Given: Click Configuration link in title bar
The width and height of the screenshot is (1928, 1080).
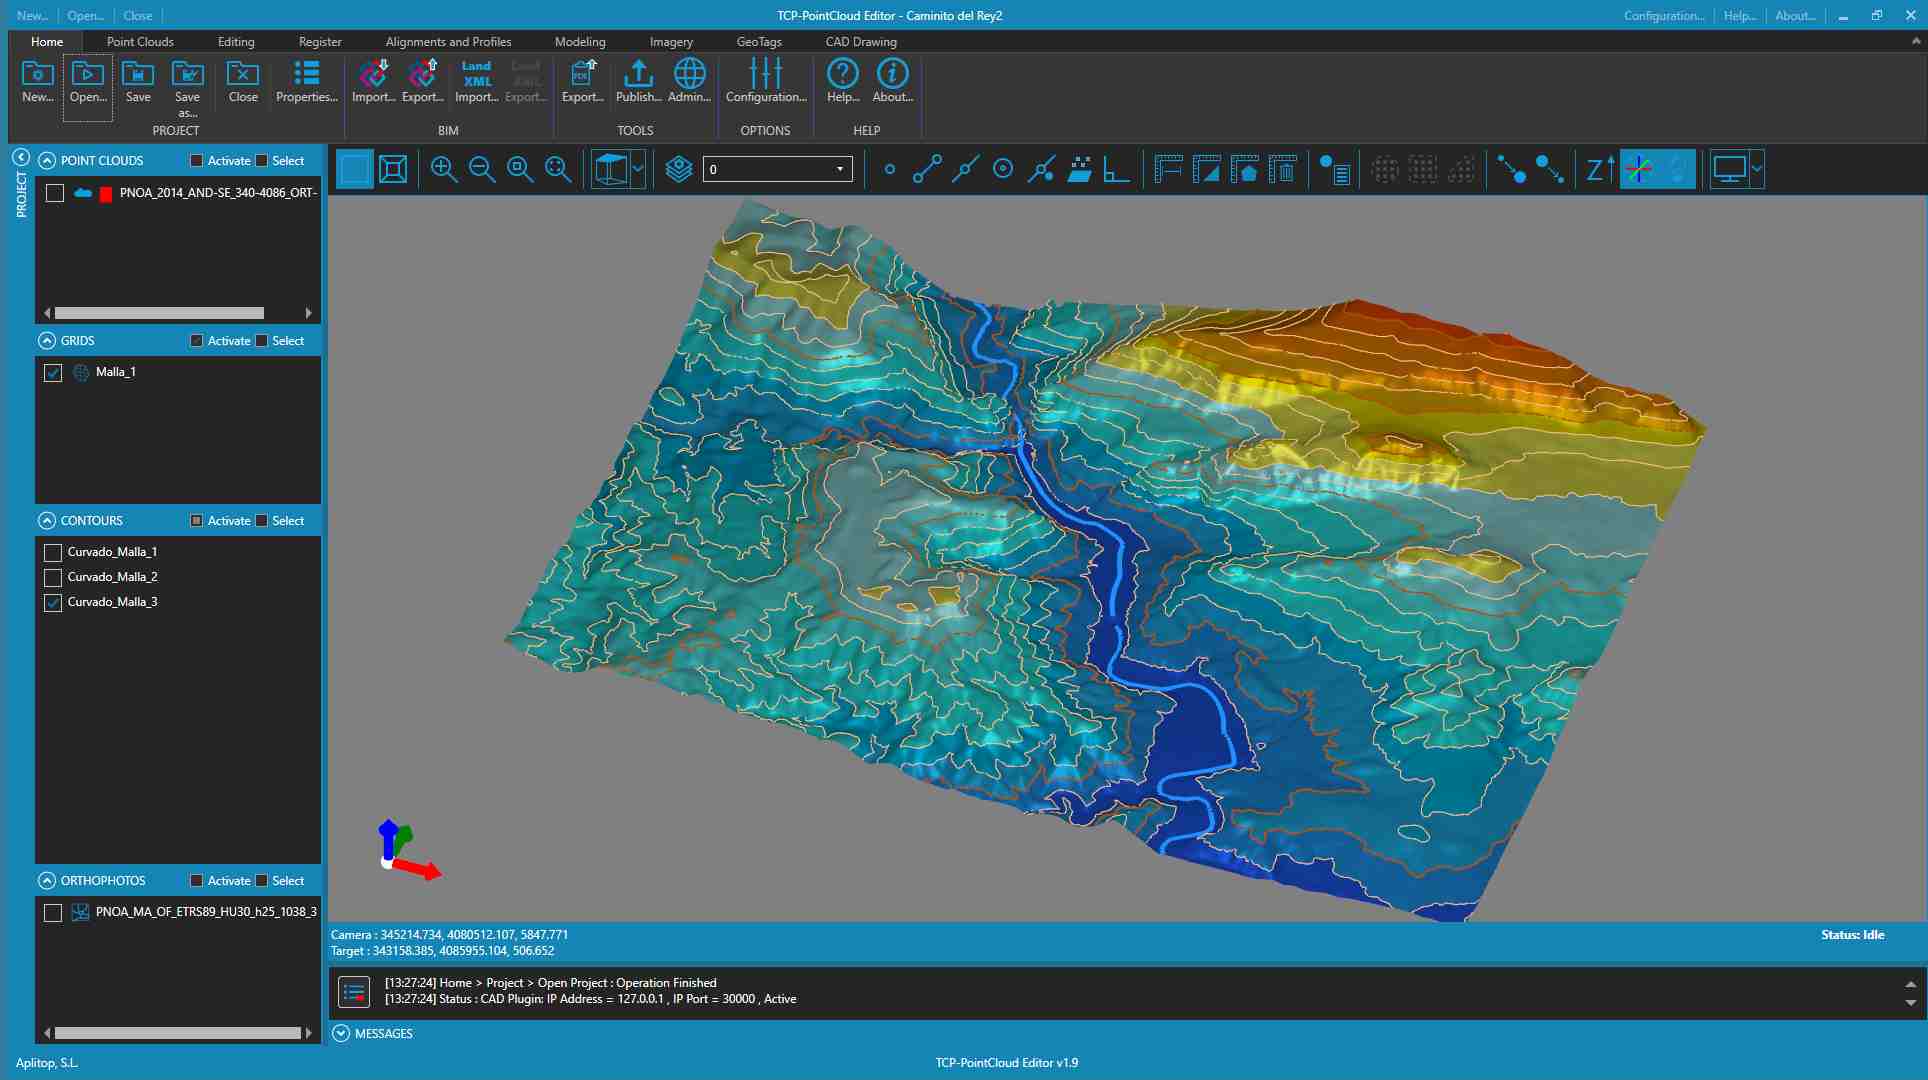Looking at the screenshot, I should click(x=1663, y=16).
